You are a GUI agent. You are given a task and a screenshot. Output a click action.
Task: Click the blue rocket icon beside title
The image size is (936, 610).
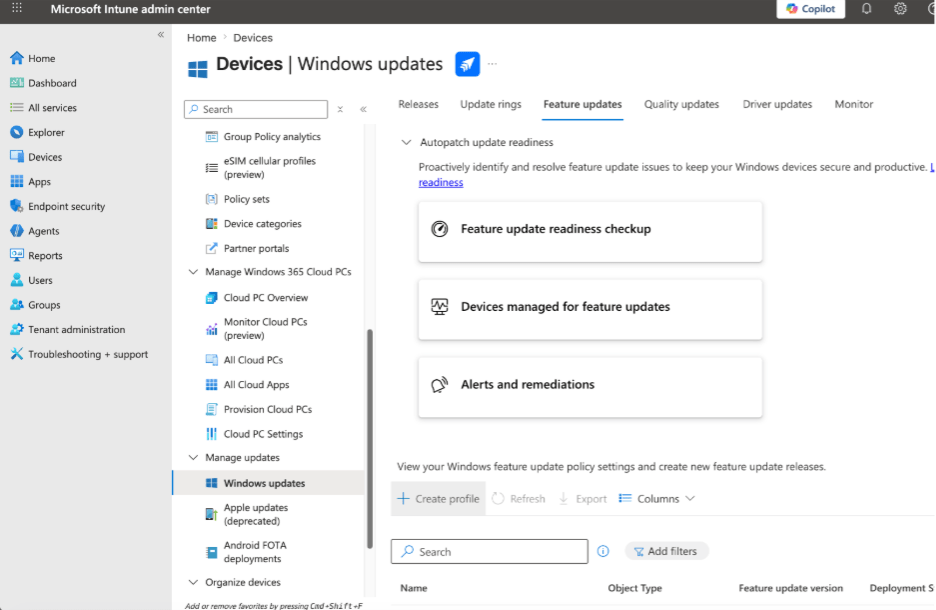pyautogui.click(x=467, y=64)
